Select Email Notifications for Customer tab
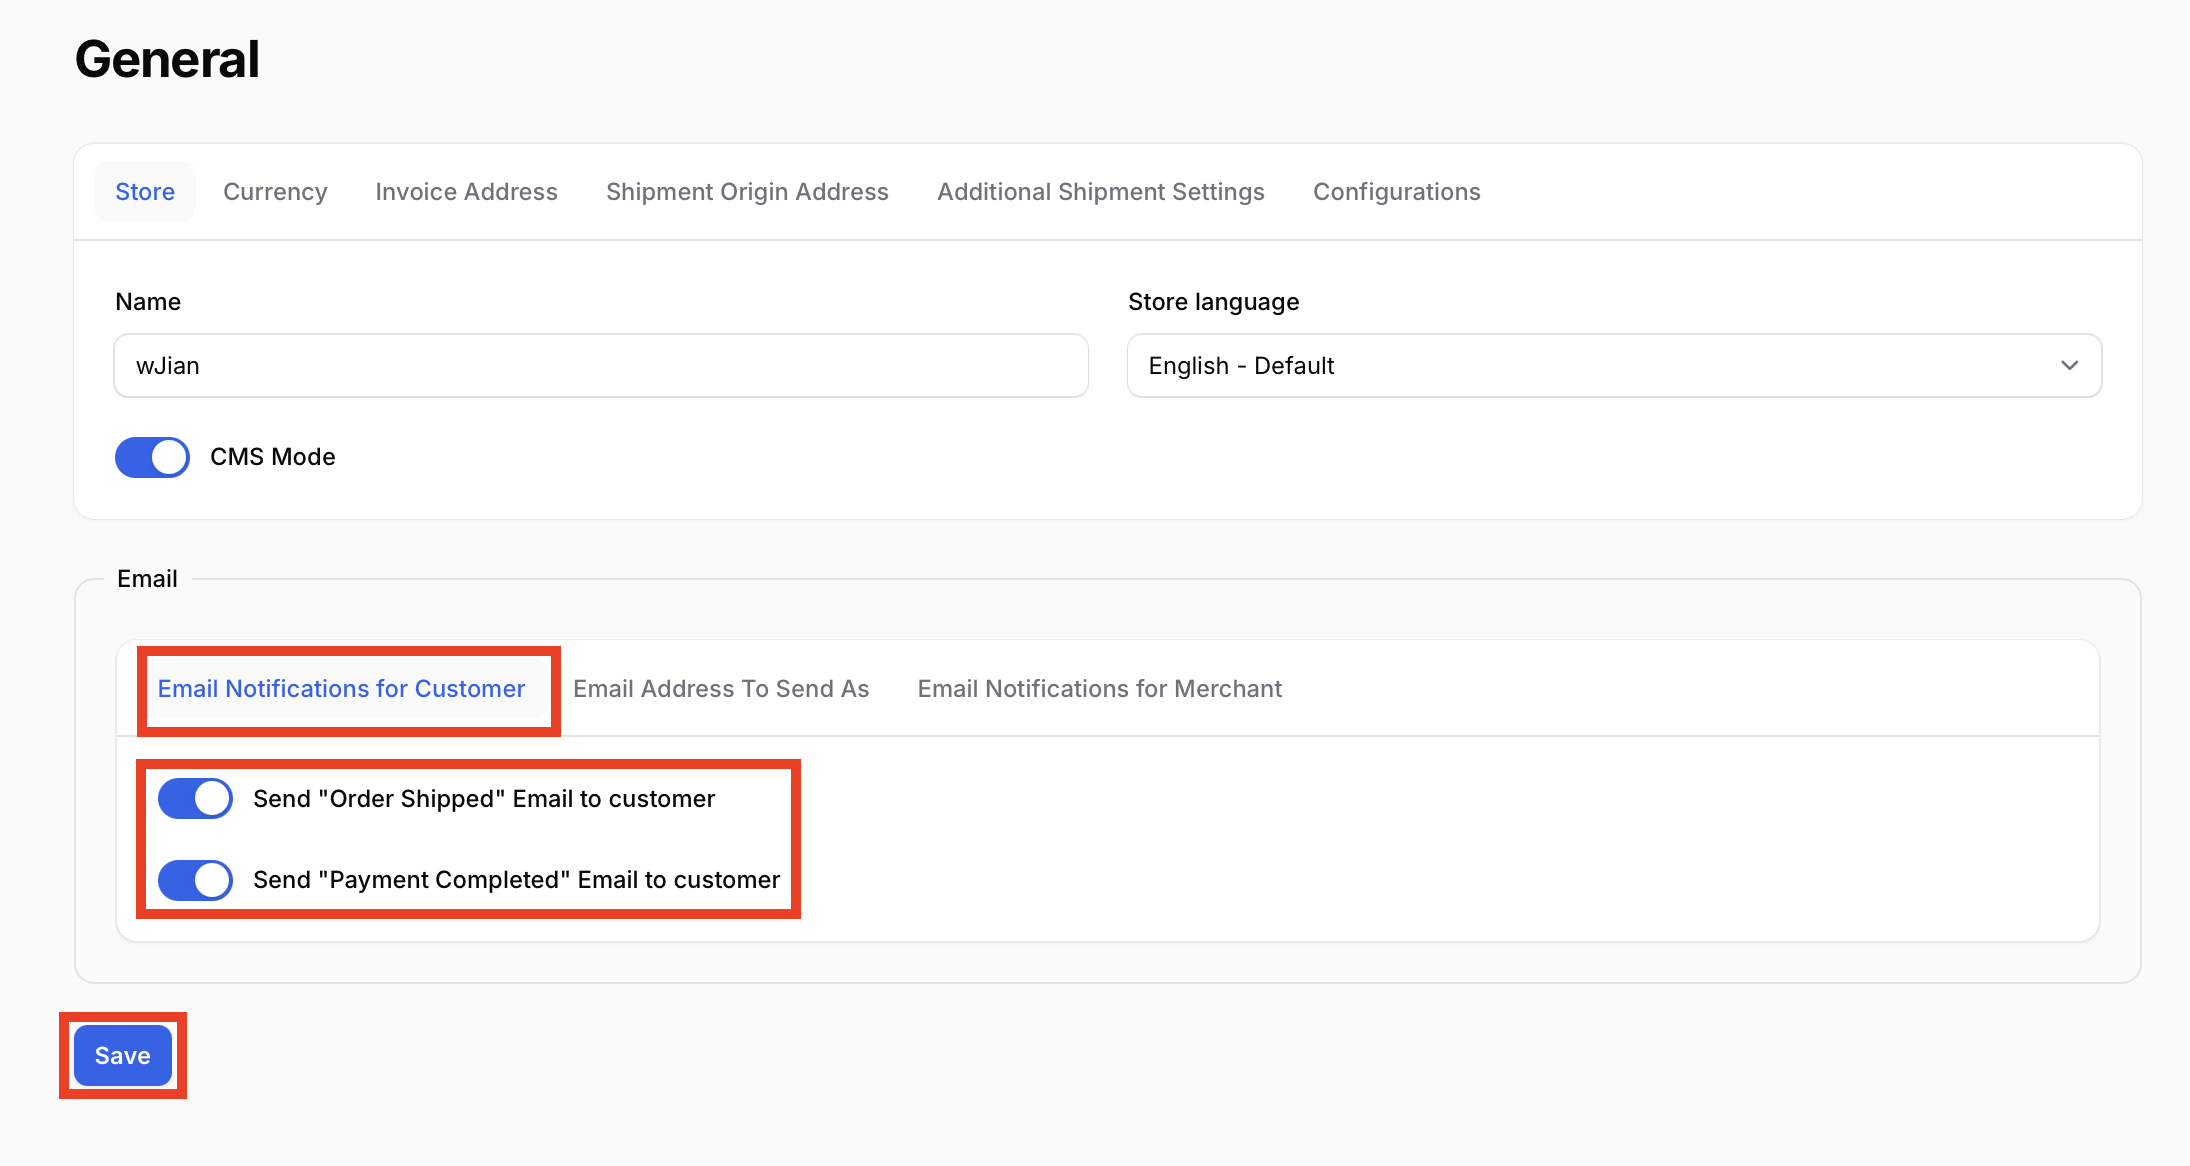2190x1166 pixels. [341, 689]
